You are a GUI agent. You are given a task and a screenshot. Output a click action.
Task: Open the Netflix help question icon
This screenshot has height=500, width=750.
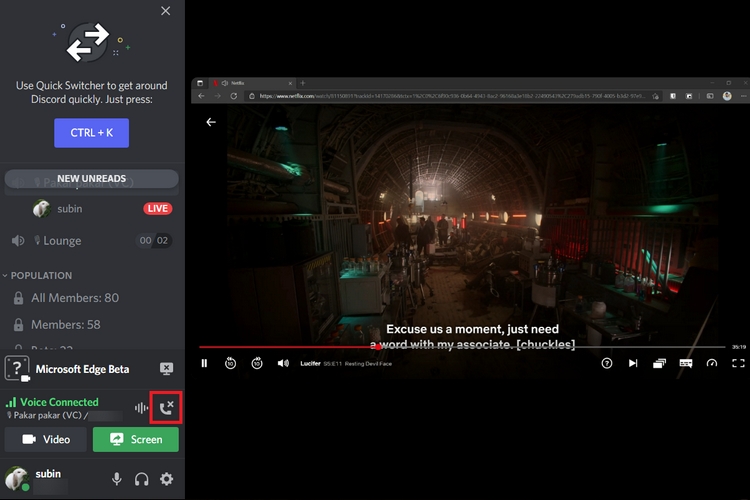coord(607,363)
